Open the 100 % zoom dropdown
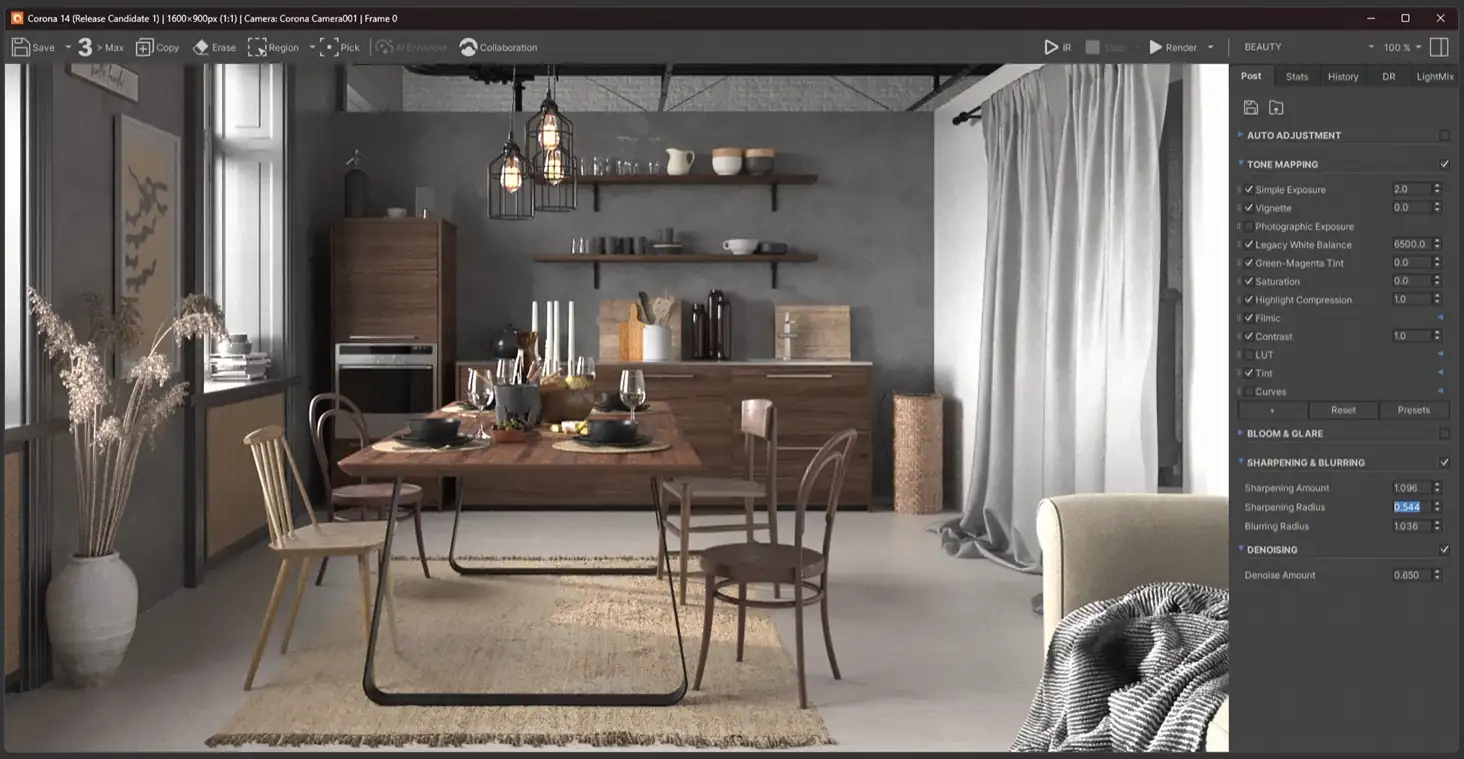 tap(1402, 47)
